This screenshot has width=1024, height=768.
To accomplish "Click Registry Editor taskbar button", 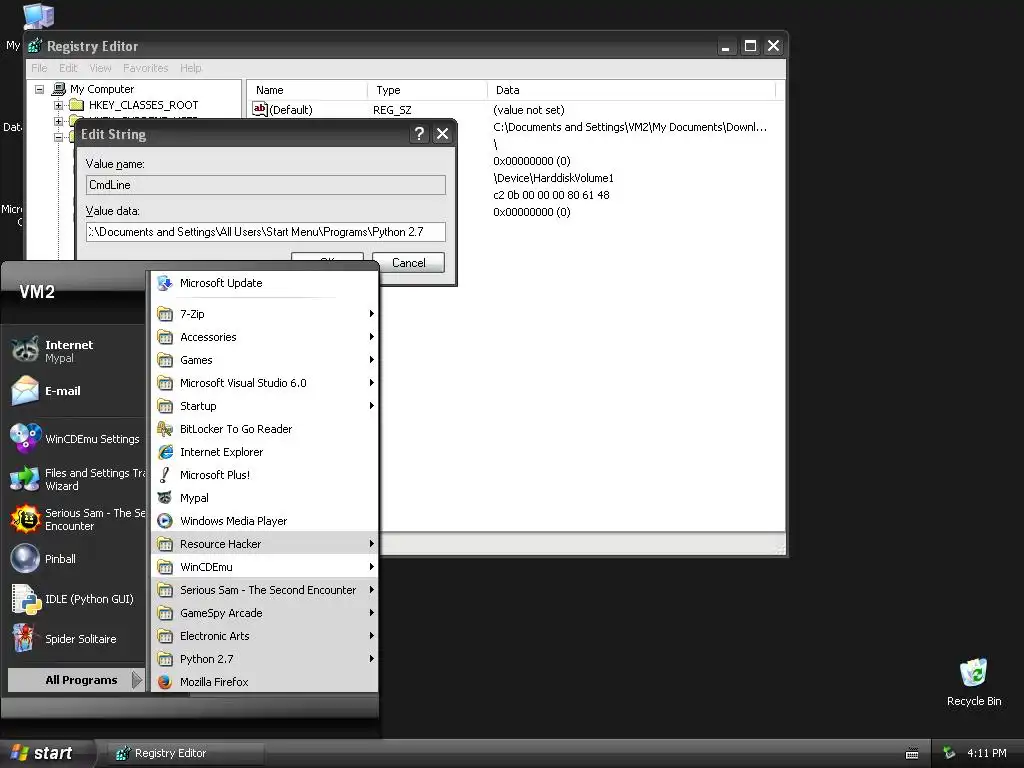I will click(x=183, y=753).
